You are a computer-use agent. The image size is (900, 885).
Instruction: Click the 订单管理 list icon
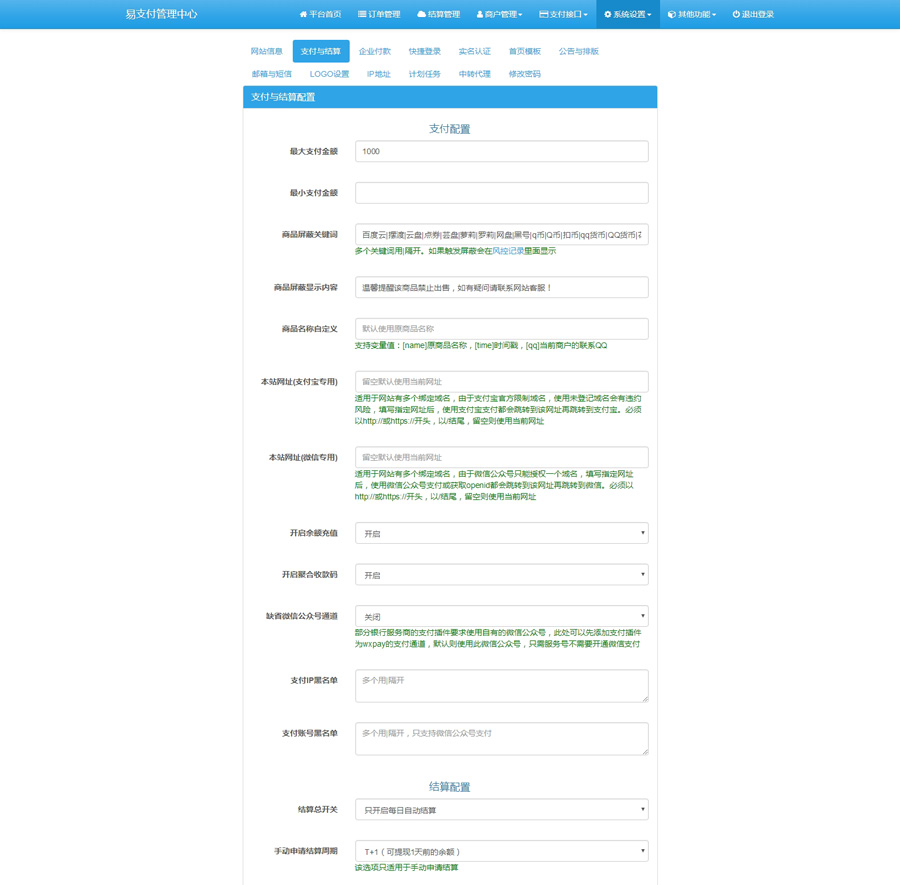point(362,15)
